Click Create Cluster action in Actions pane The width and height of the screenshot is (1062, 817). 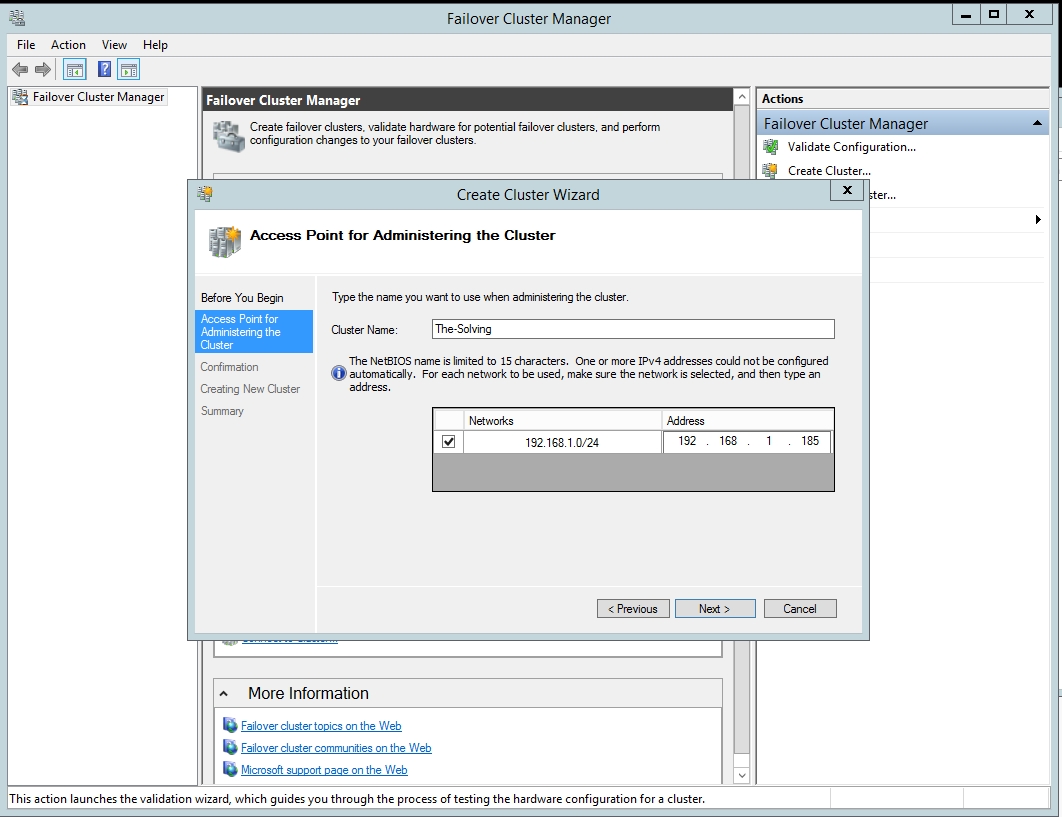tap(829, 171)
